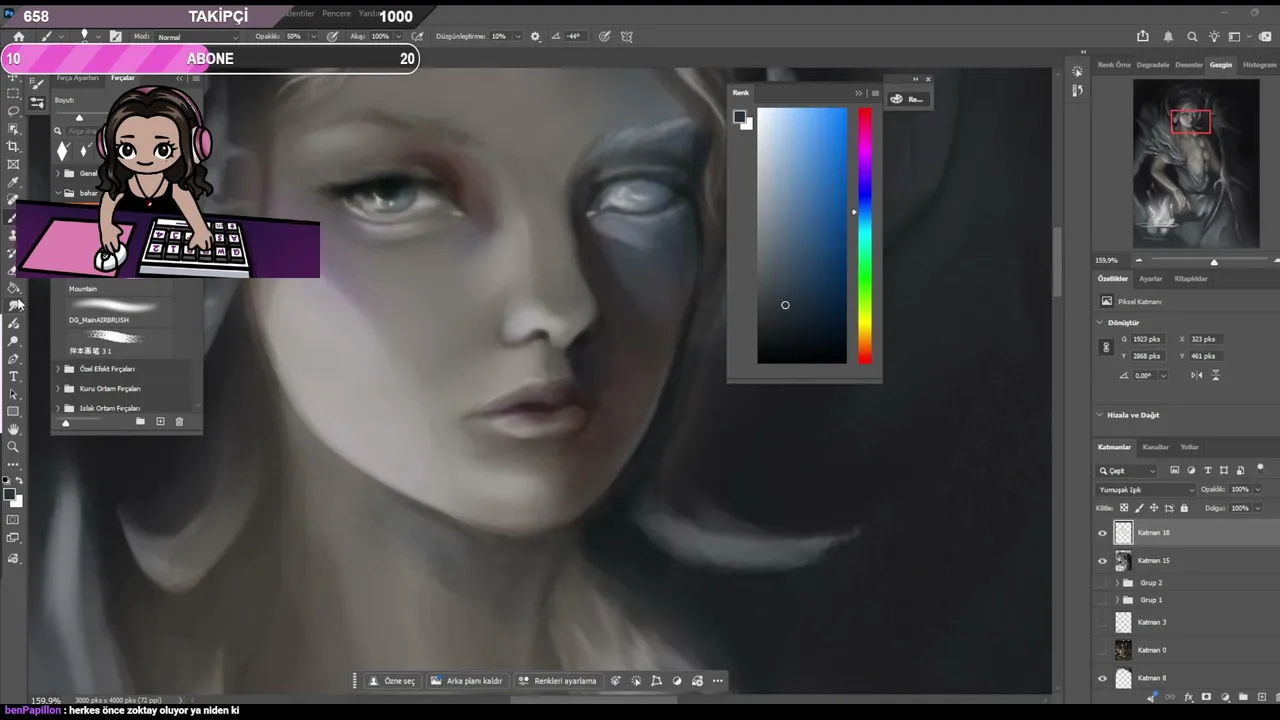Open the blend Mod dropdown set to Normal
The width and height of the screenshot is (1280, 720).
pos(198,37)
